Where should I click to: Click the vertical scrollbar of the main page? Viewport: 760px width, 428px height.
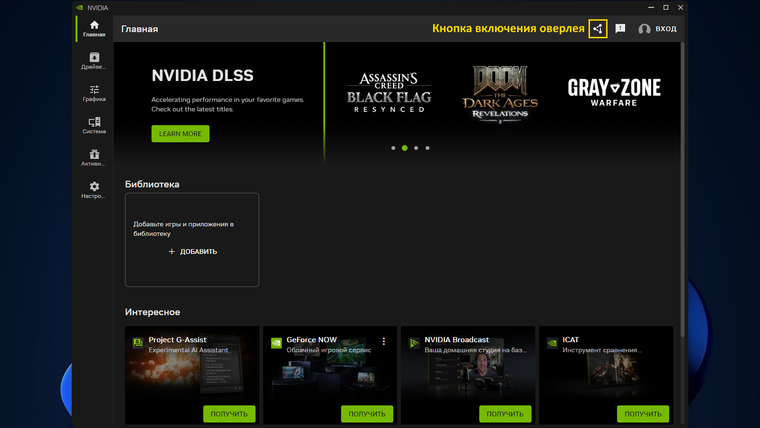(x=682, y=189)
